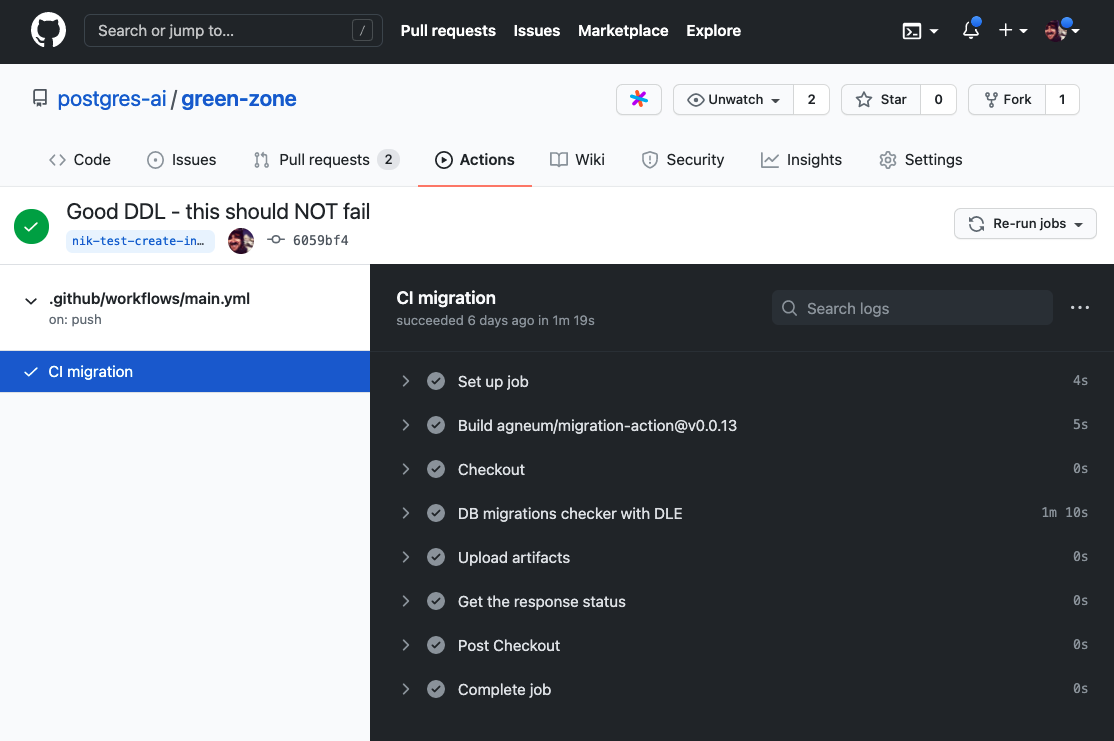Switch to the Code tab
The width and height of the screenshot is (1114, 741).
(x=80, y=160)
